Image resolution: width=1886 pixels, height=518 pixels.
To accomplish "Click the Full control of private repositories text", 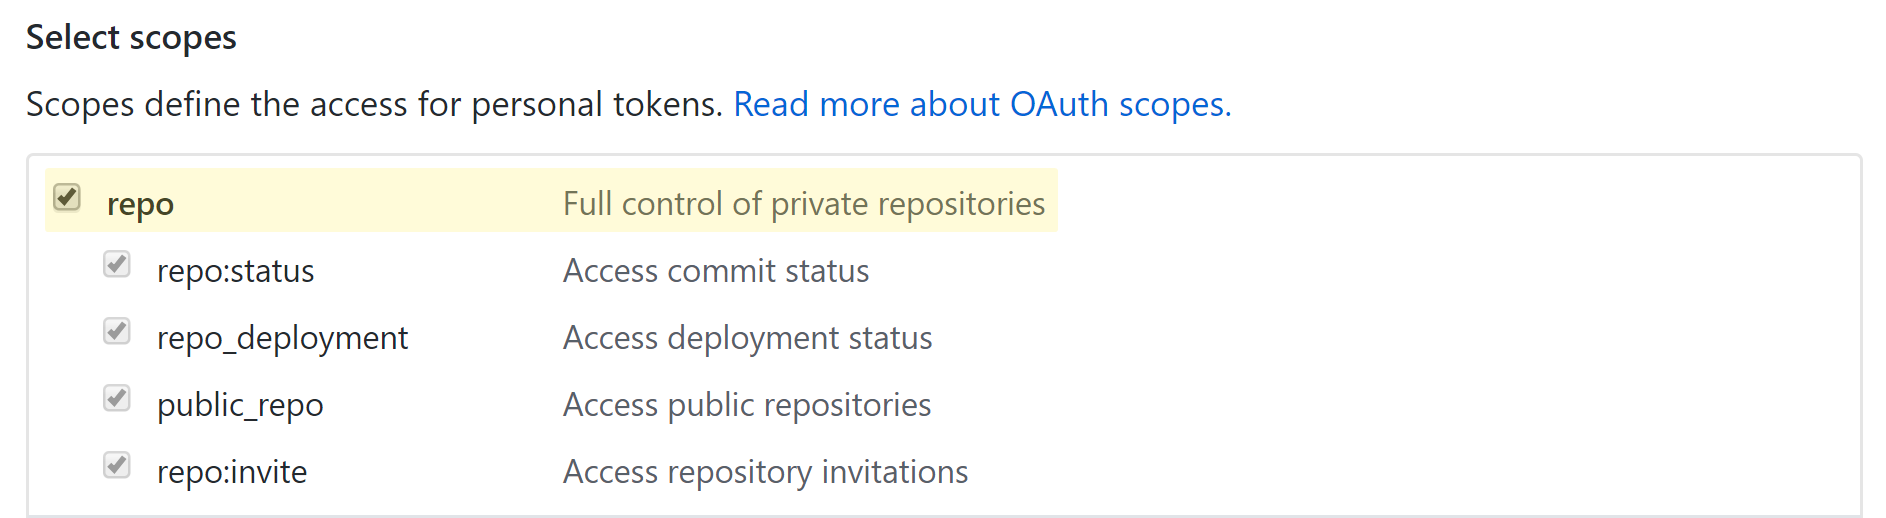I will tap(803, 204).
